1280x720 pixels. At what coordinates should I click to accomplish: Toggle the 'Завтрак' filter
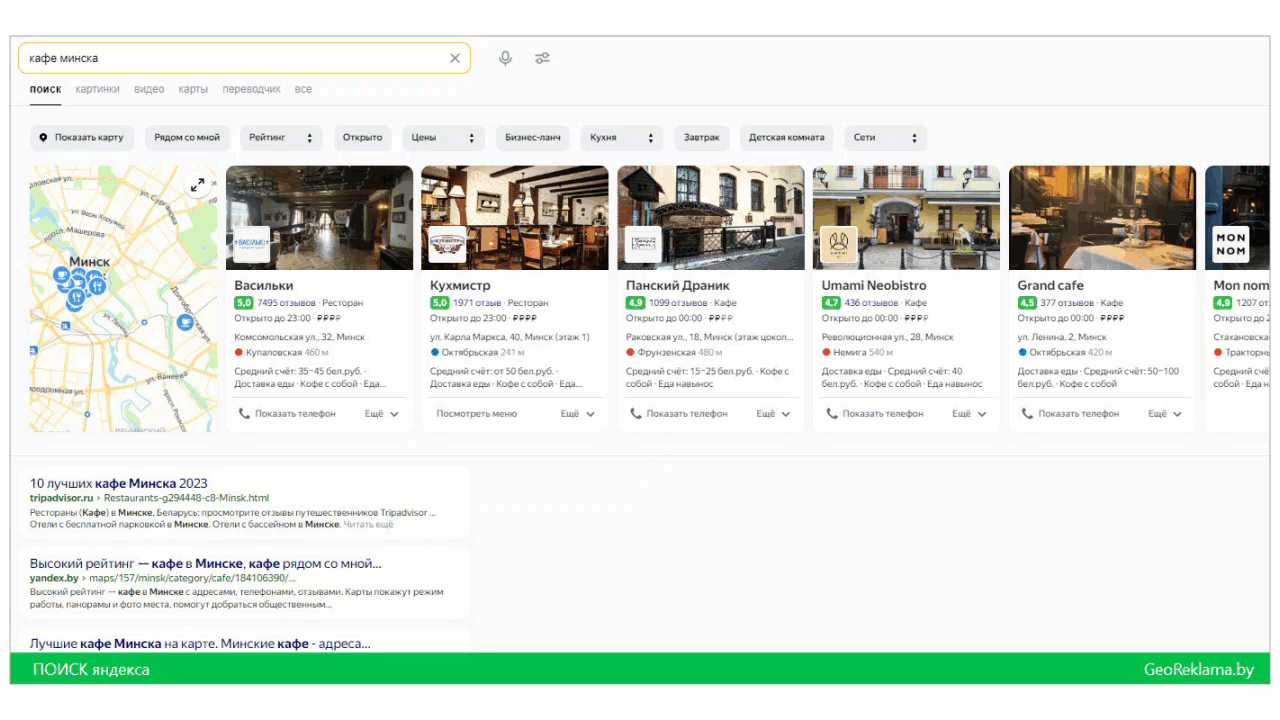tap(702, 138)
